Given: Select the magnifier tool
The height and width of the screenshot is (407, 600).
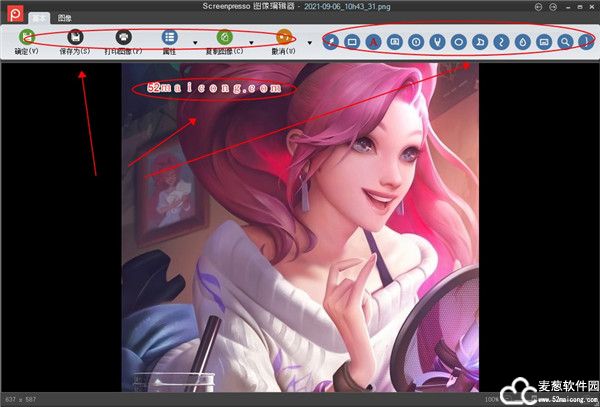Looking at the screenshot, I should 565,42.
